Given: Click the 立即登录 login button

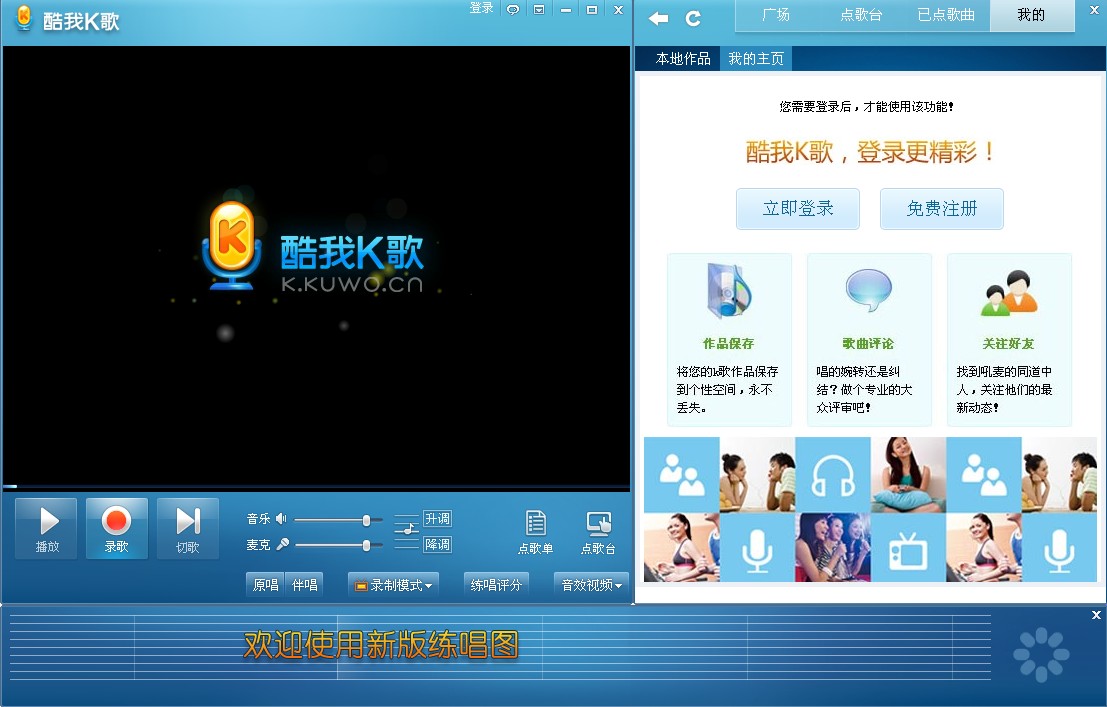Looking at the screenshot, I should pyautogui.click(x=797, y=209).
